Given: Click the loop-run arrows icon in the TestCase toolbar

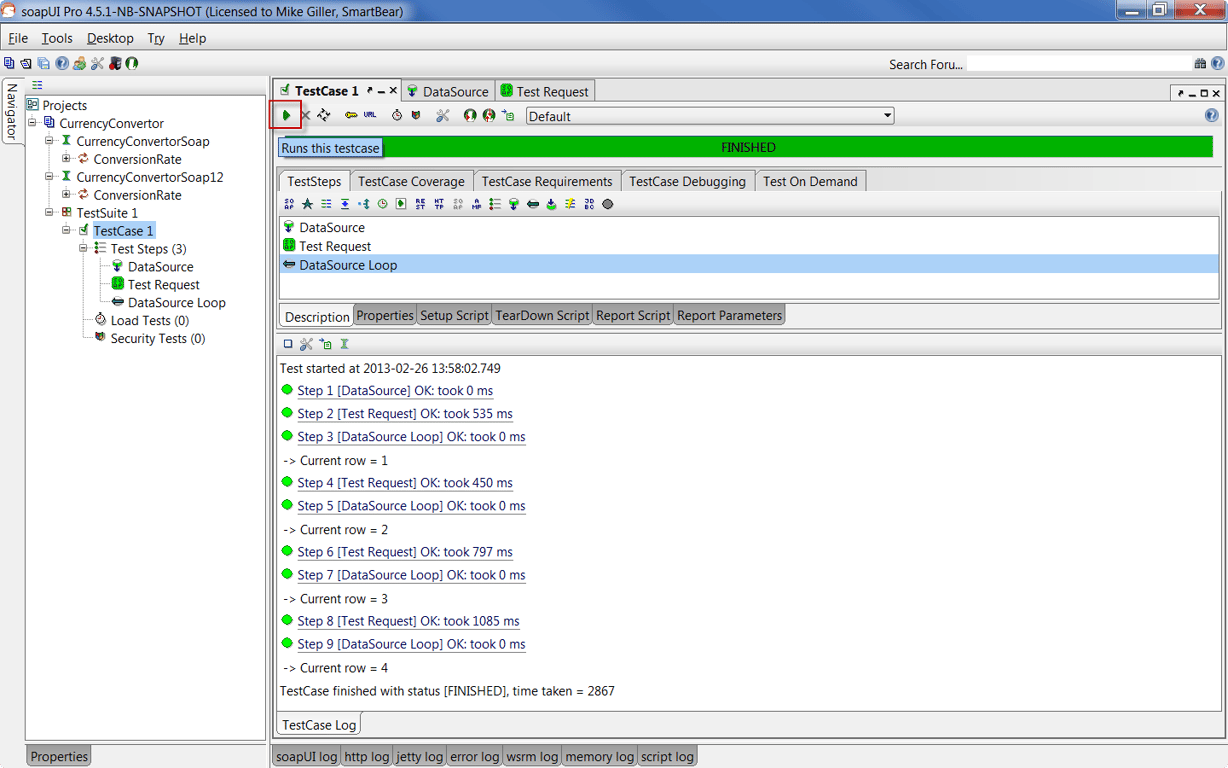Looking at the screenshot, I should coord(324,115).
